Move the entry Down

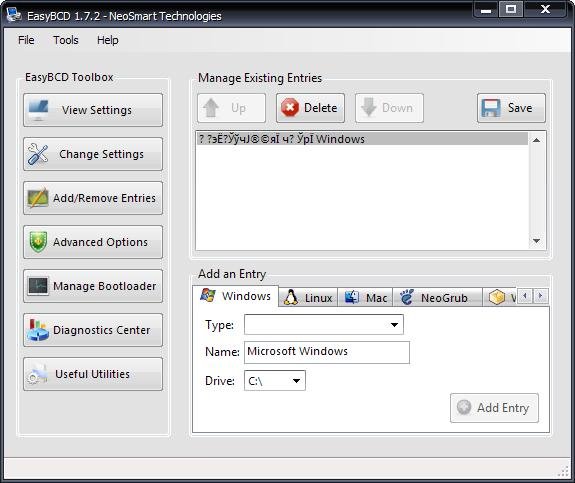pos(389,108)
